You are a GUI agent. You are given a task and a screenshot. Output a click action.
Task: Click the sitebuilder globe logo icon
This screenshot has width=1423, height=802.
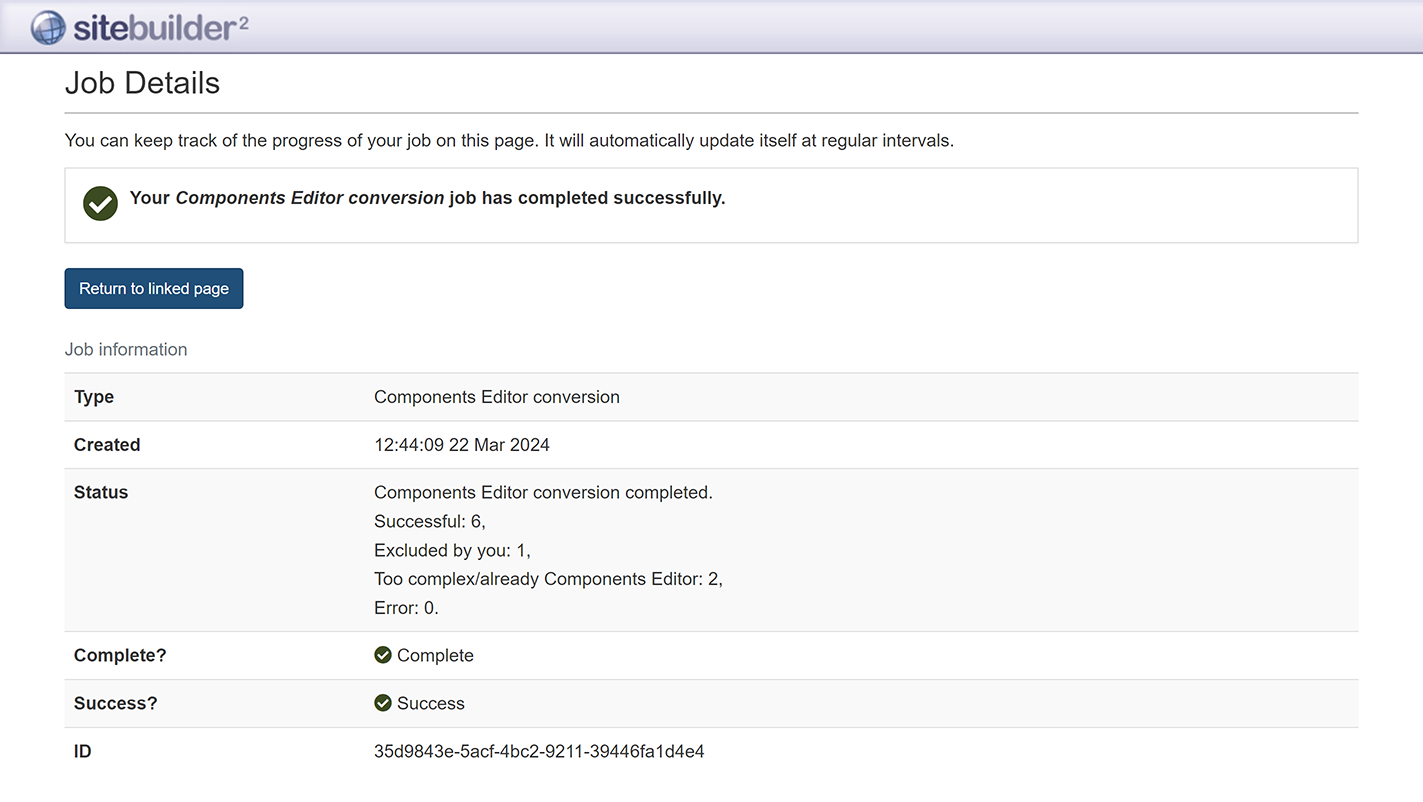point(48,28)
